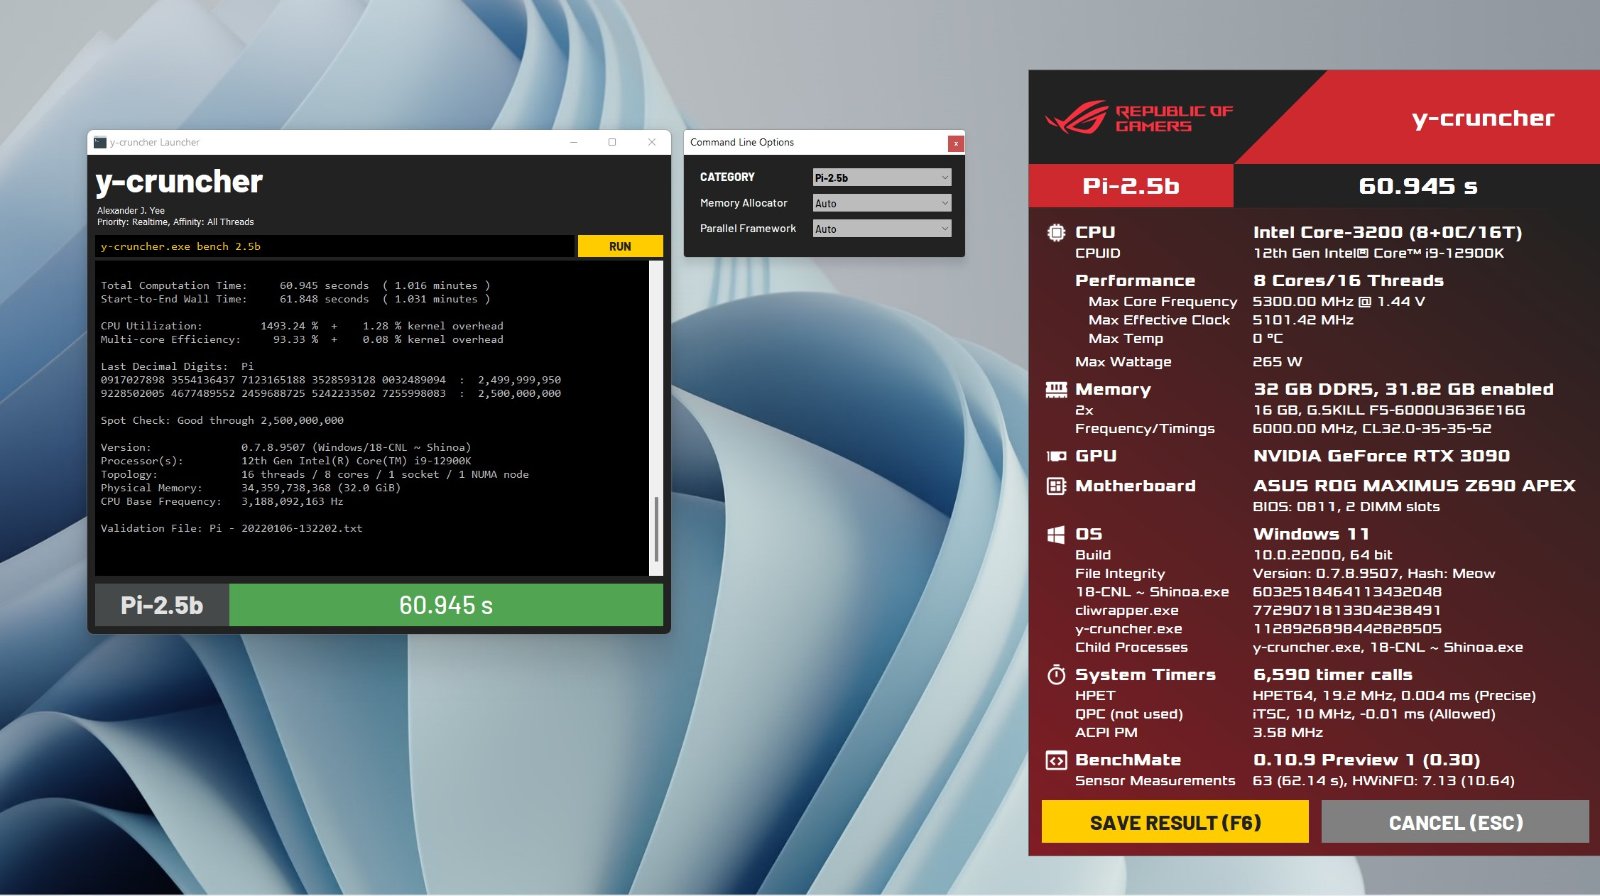
Task: Click the green 60.945 s result bar
Action: coord(446,605)
